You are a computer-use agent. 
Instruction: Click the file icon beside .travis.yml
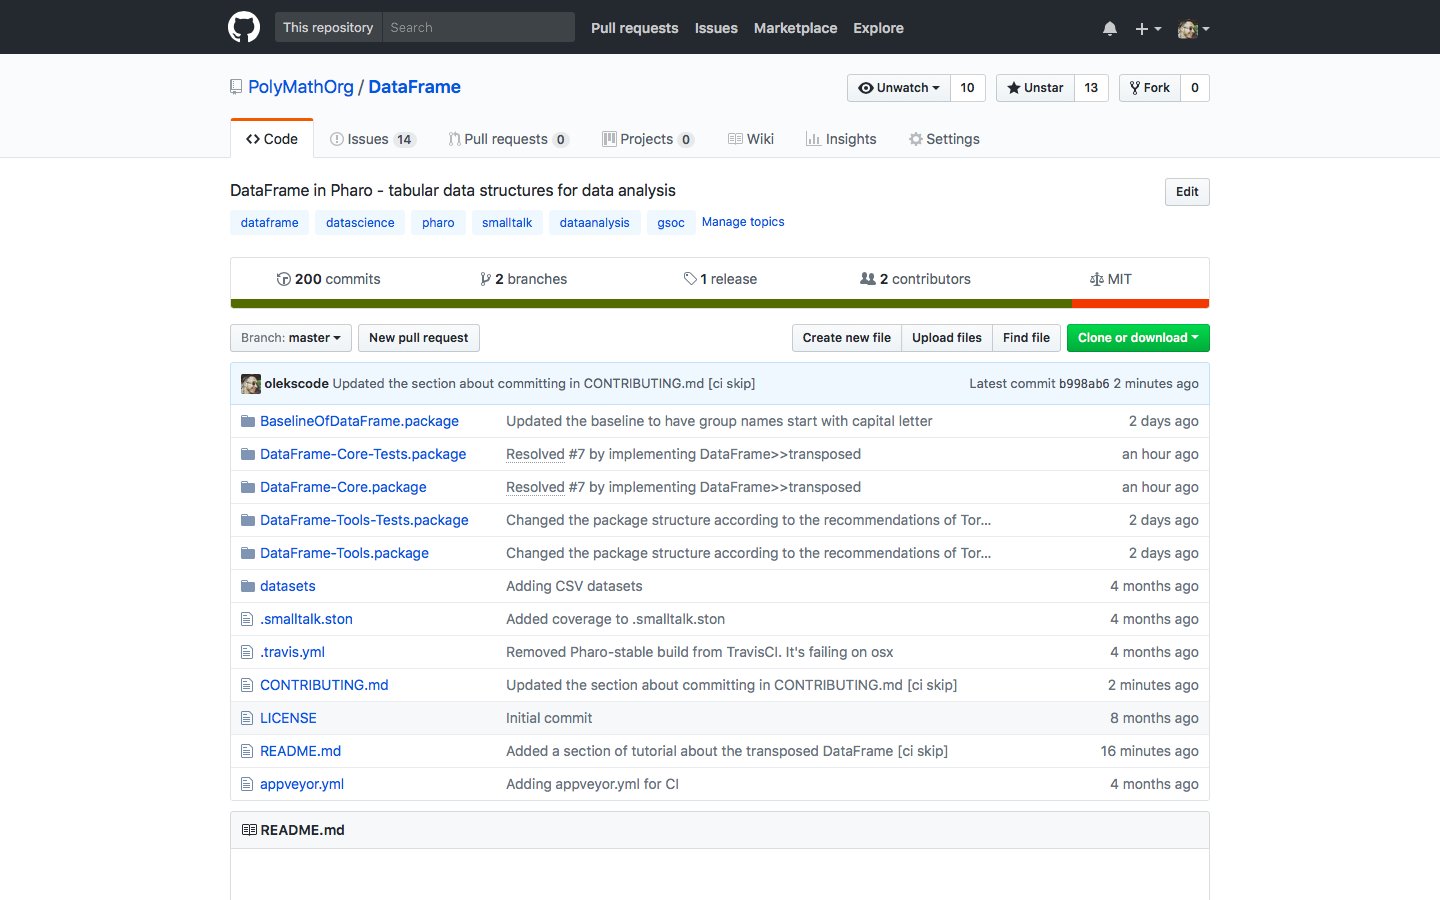point(247,652)
